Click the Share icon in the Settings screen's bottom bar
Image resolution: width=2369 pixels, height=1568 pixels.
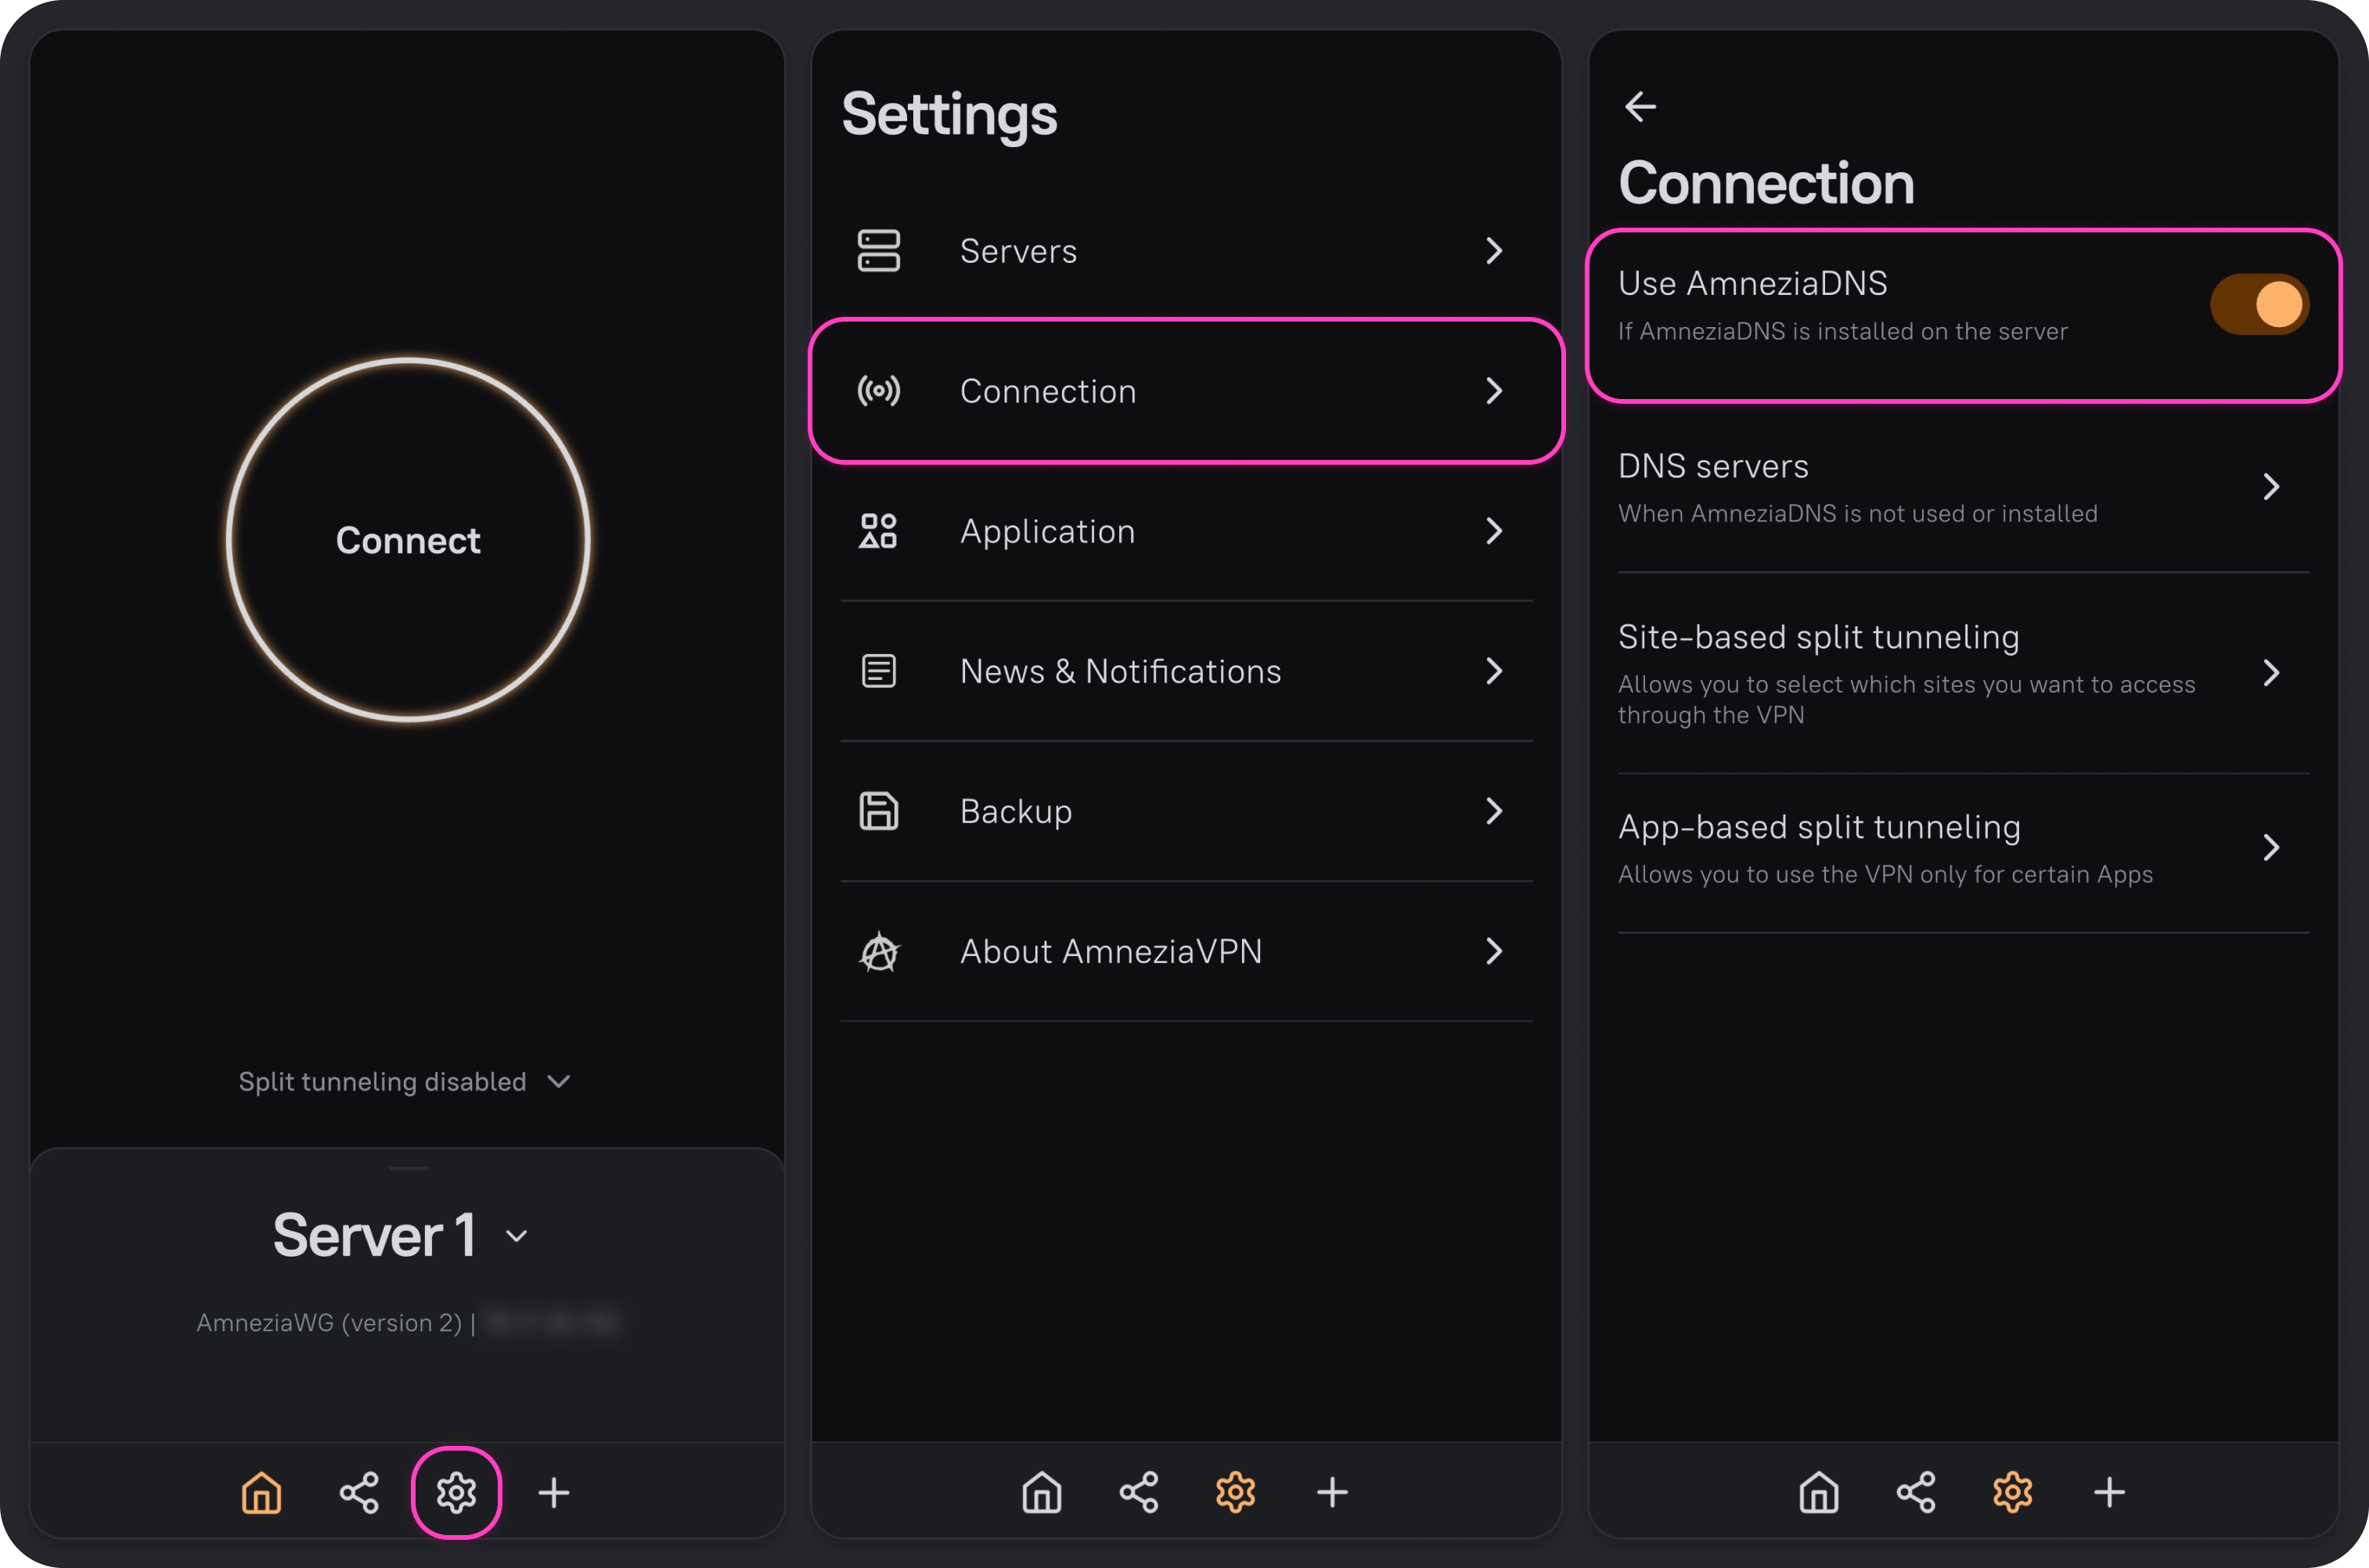[x=1139, y=1493]
